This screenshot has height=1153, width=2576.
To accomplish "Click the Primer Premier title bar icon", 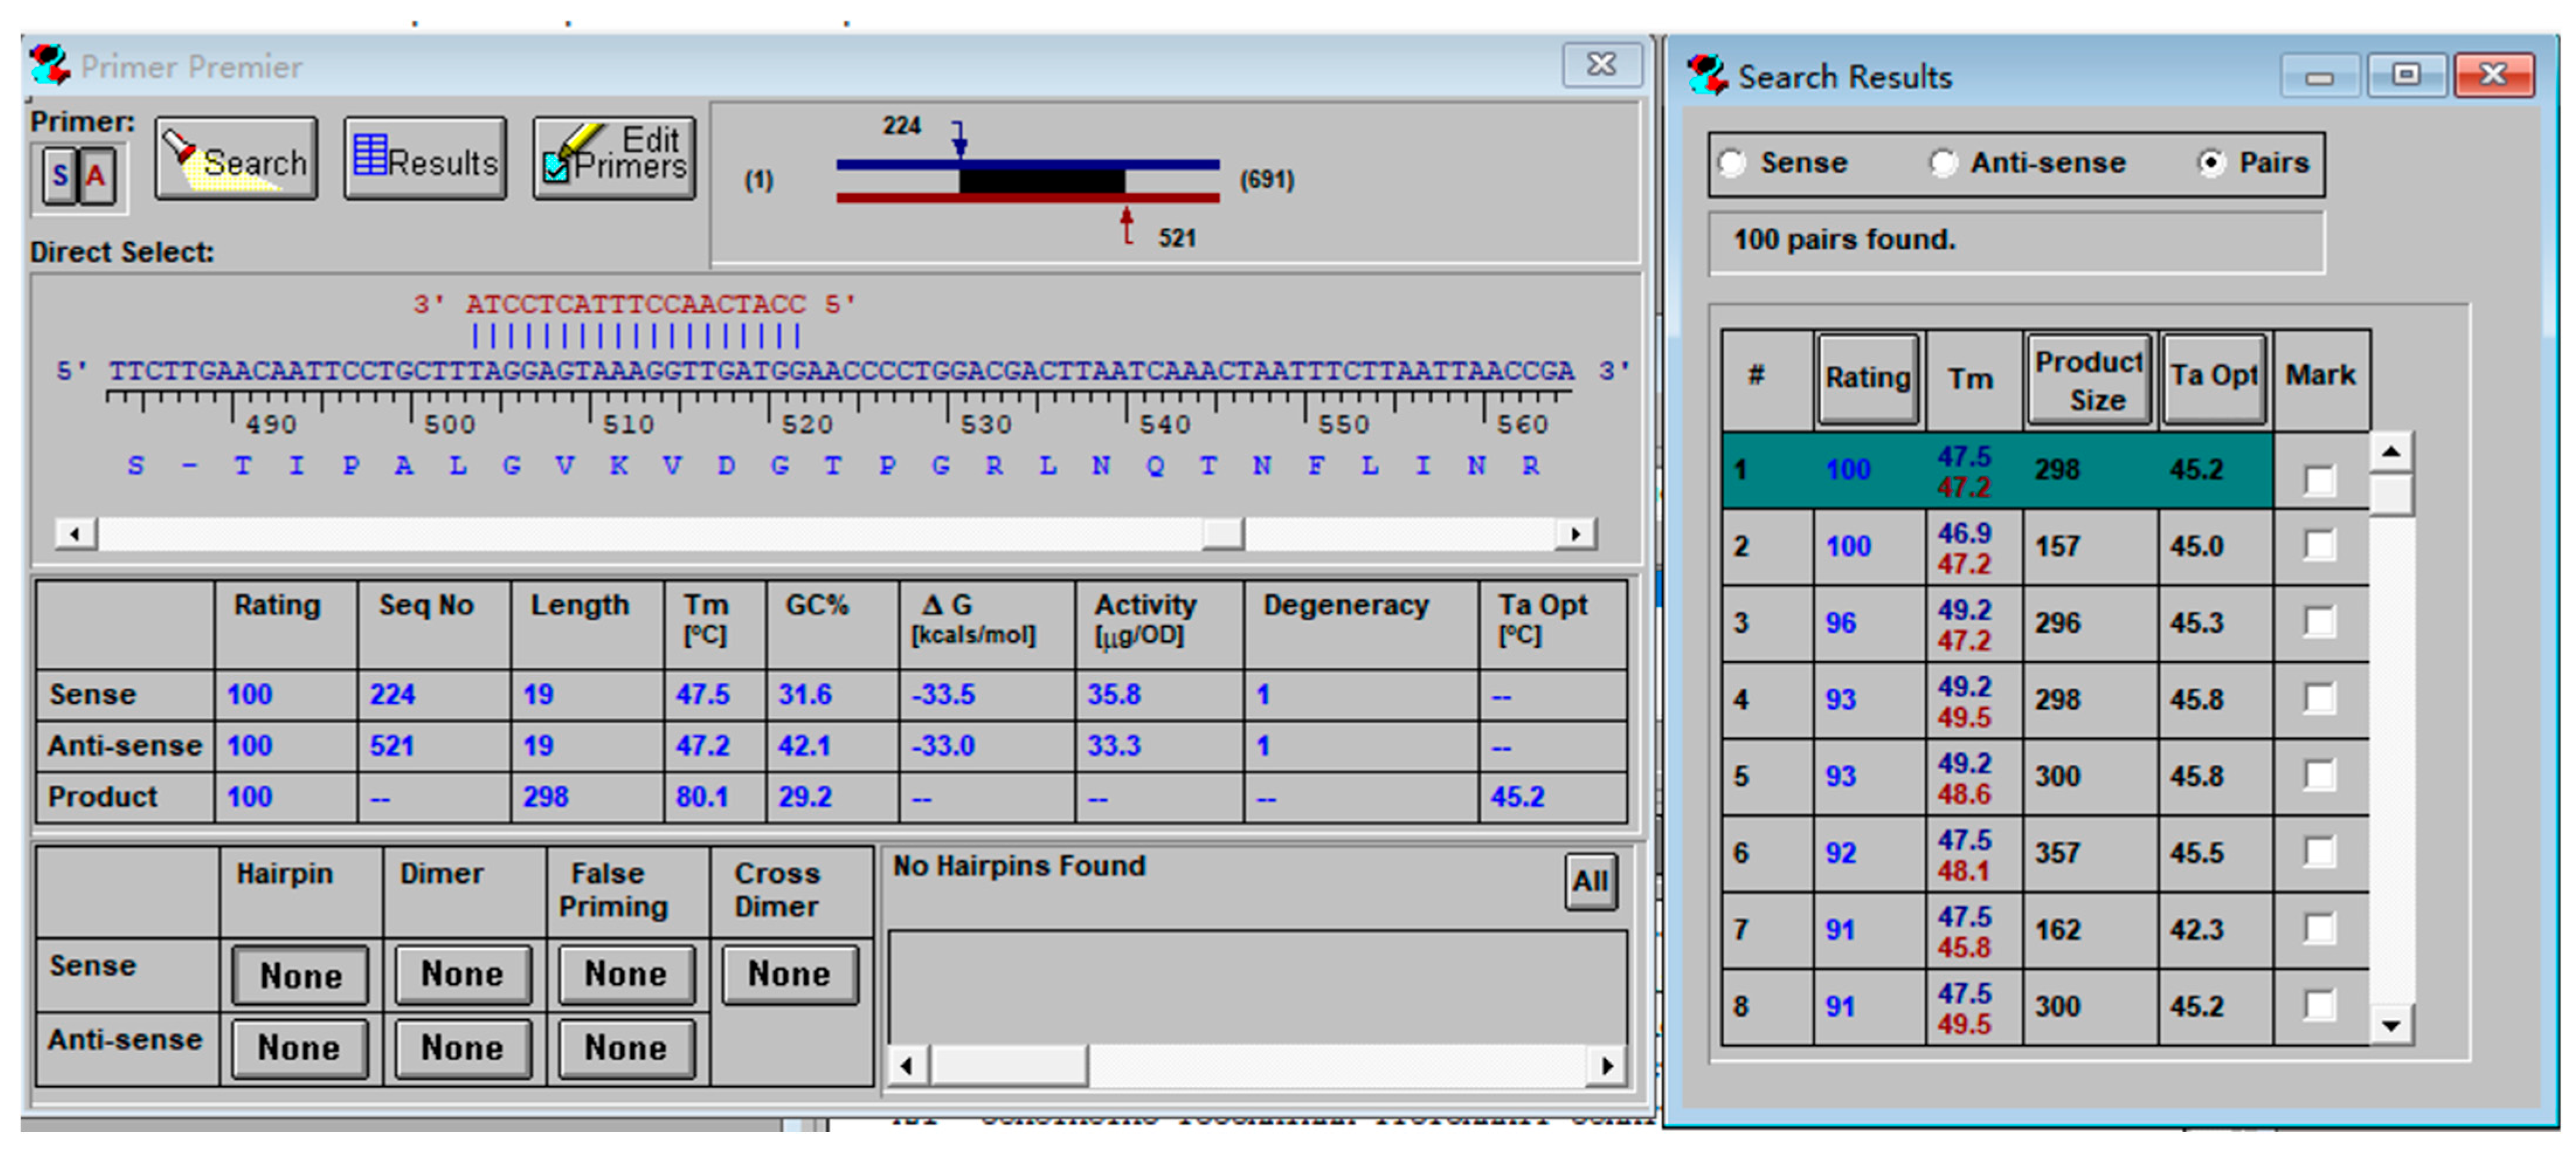I will tap(50, 66).
